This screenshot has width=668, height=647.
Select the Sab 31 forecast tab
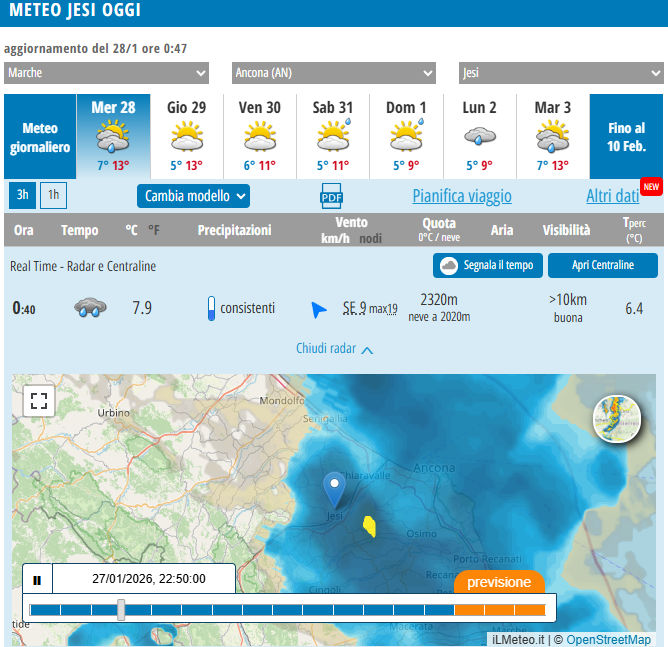point(333,136)
